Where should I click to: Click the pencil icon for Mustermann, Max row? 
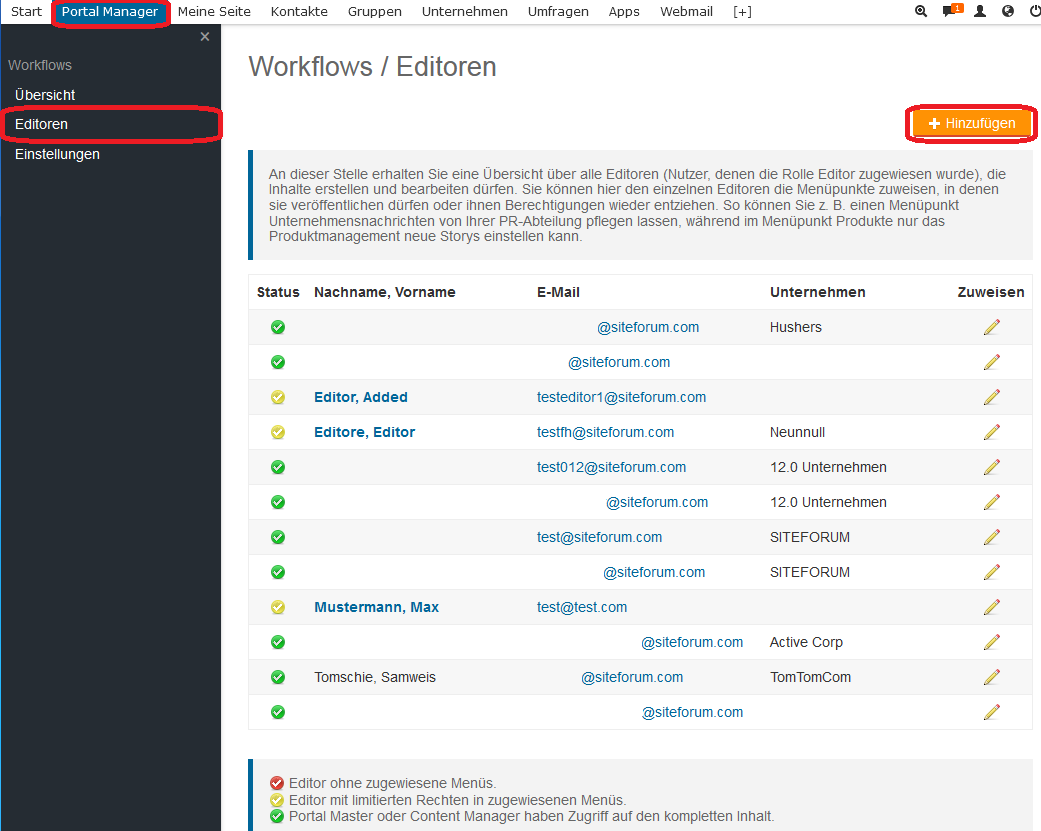pos(991,607)
